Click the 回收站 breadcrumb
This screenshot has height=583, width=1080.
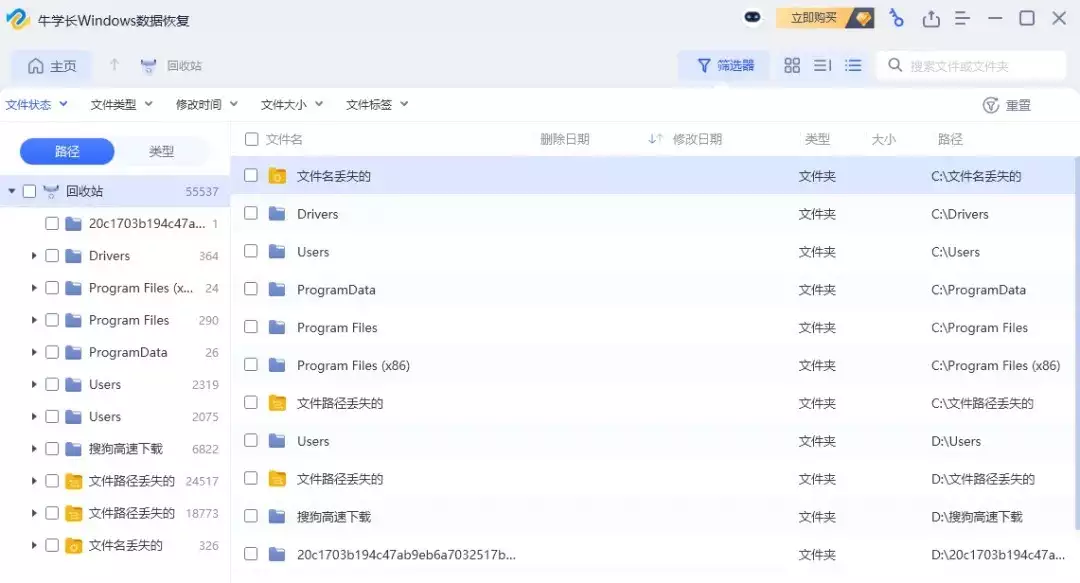[184, 66]
